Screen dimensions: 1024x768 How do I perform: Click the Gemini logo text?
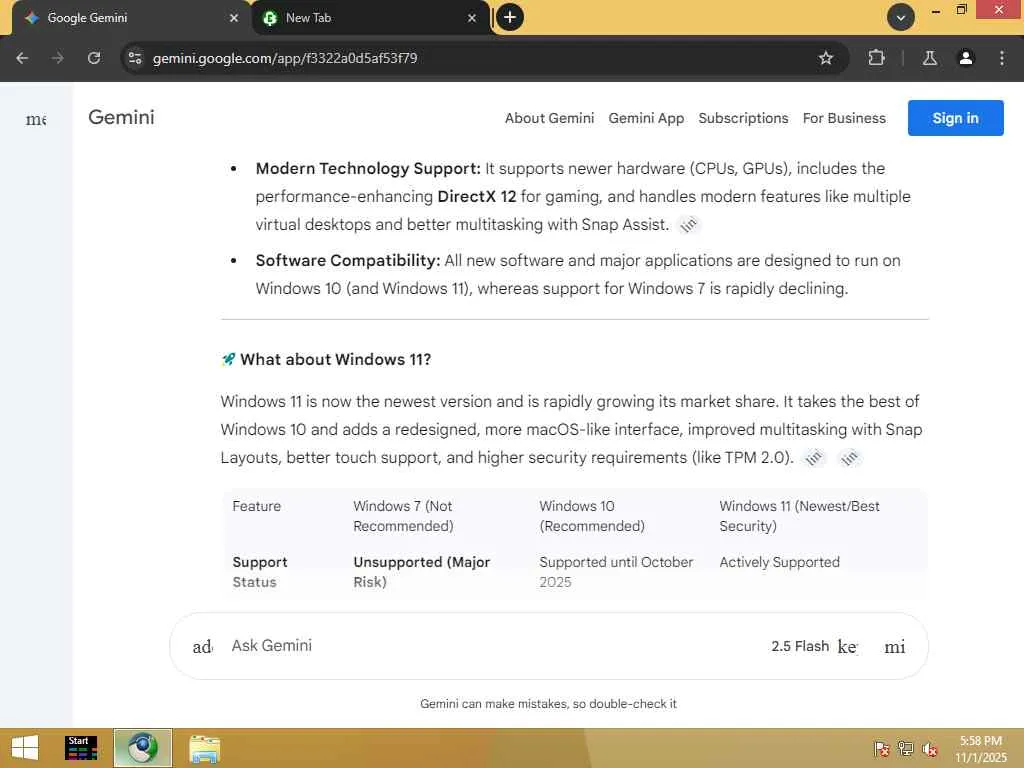[x=121, y=118]
